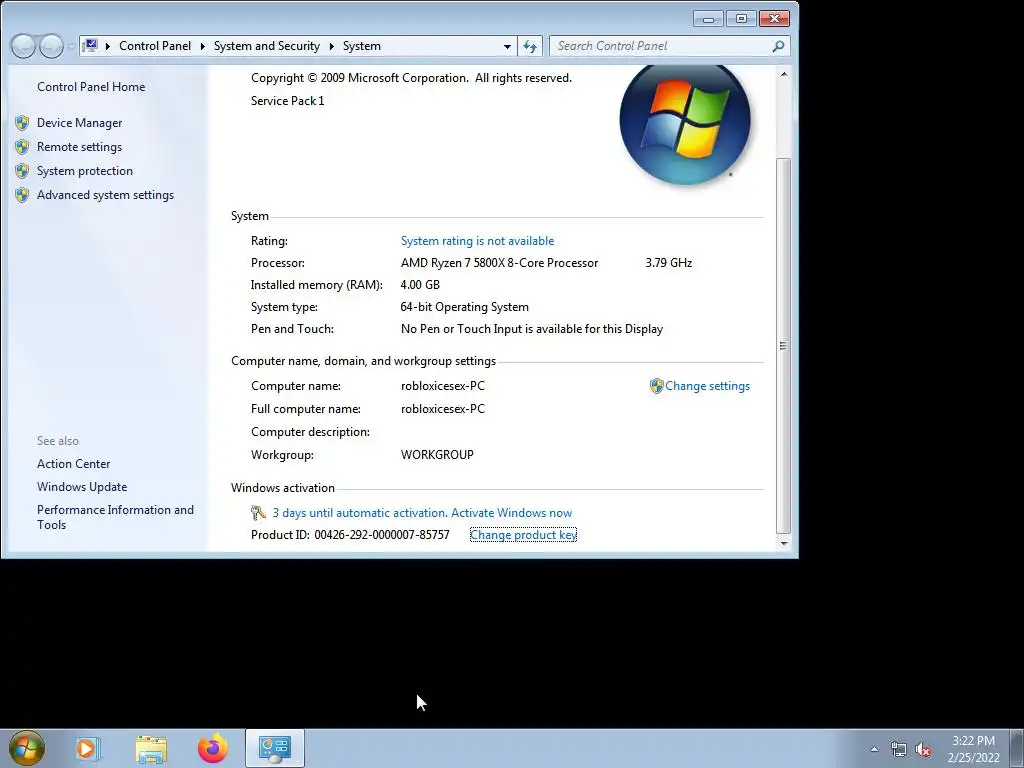
Task: Click the muted volume tray icon
Action: pyautogui.click(x=923, y=749)
